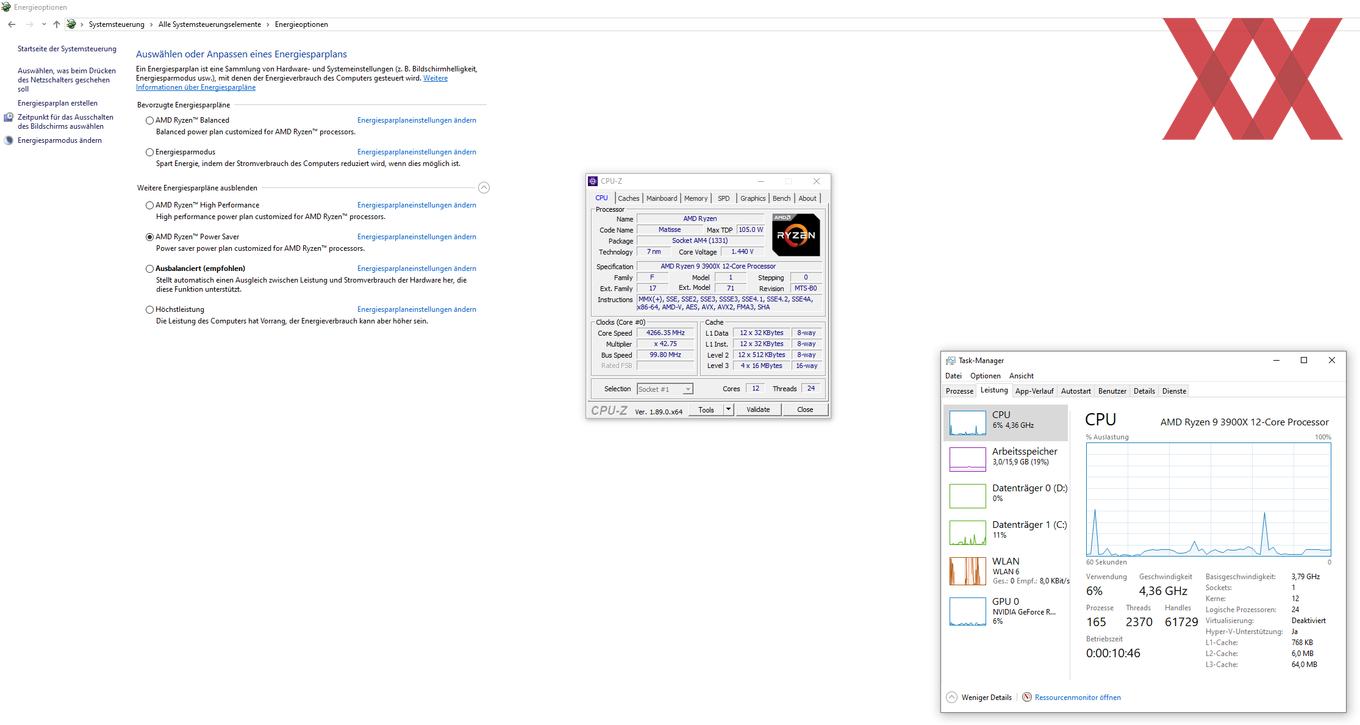The height and width of the screenshot is (725, 1360).
Task: Switch to Graphics tab in CPU-Z
Action: [753, 198]
